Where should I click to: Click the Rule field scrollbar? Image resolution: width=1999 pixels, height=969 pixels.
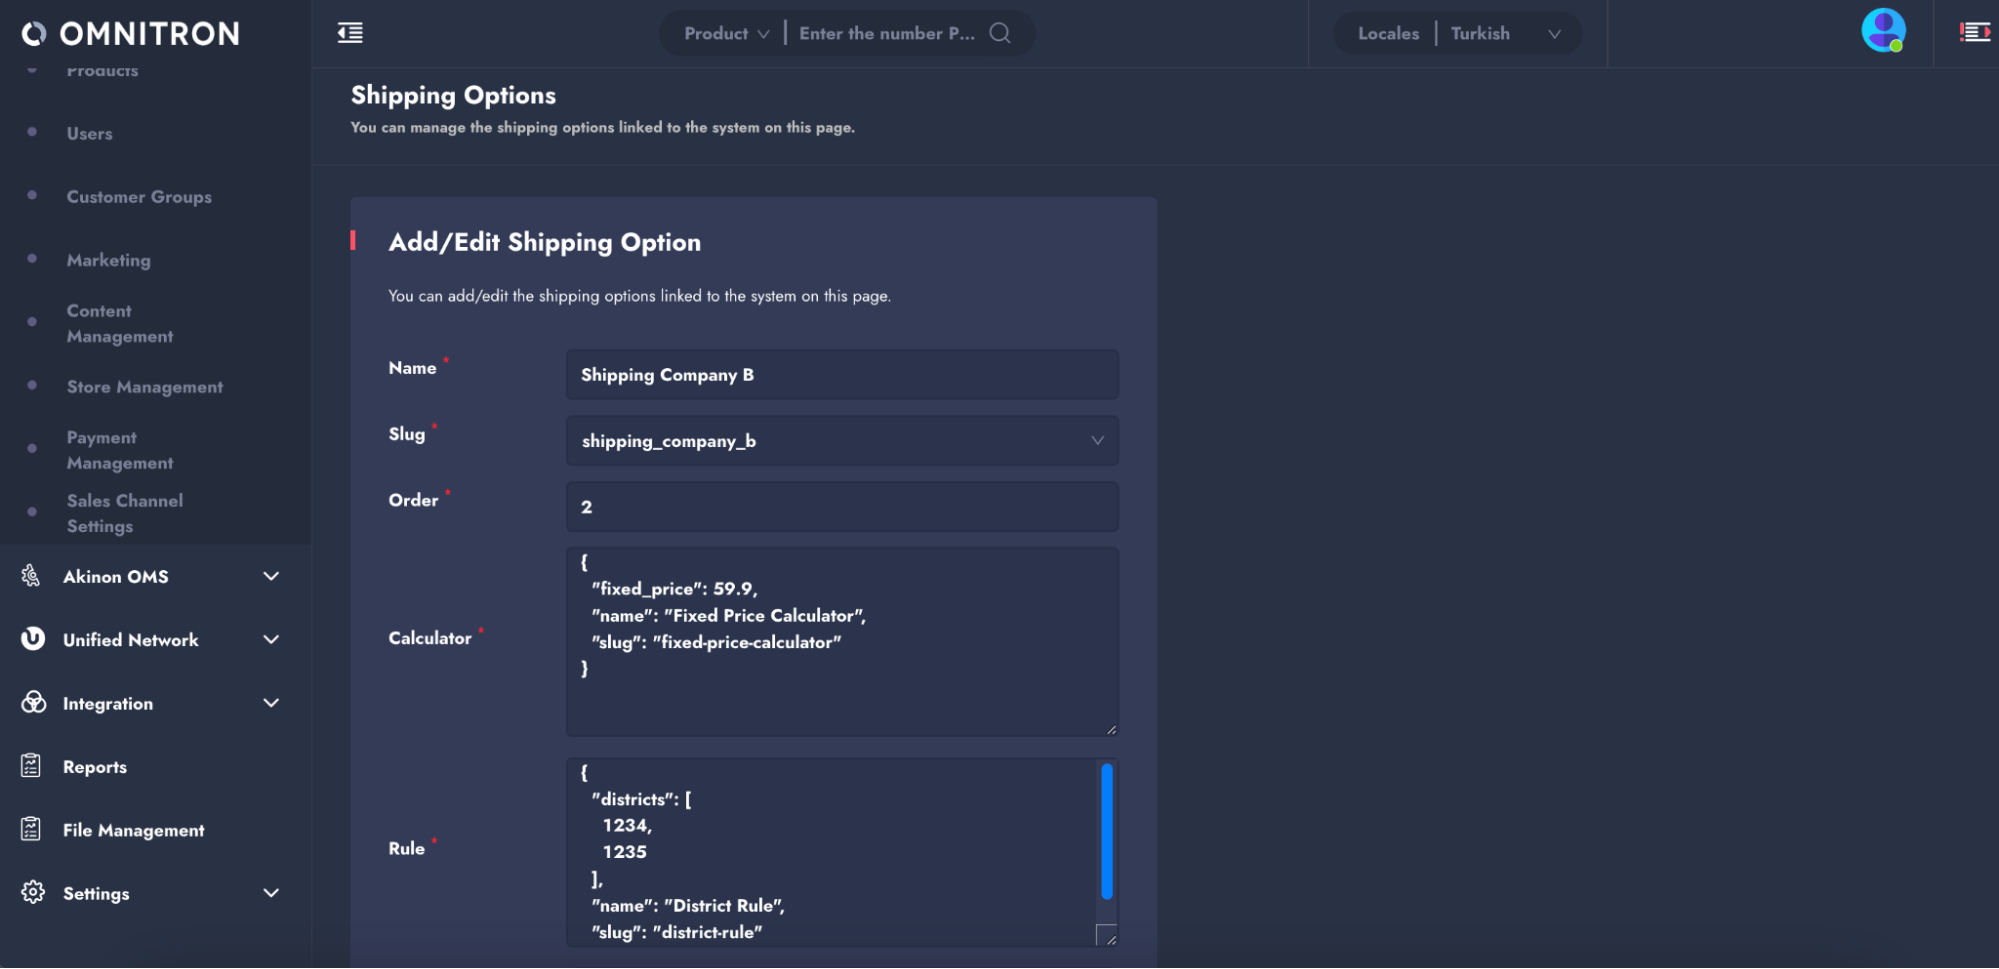(1106, 832)
